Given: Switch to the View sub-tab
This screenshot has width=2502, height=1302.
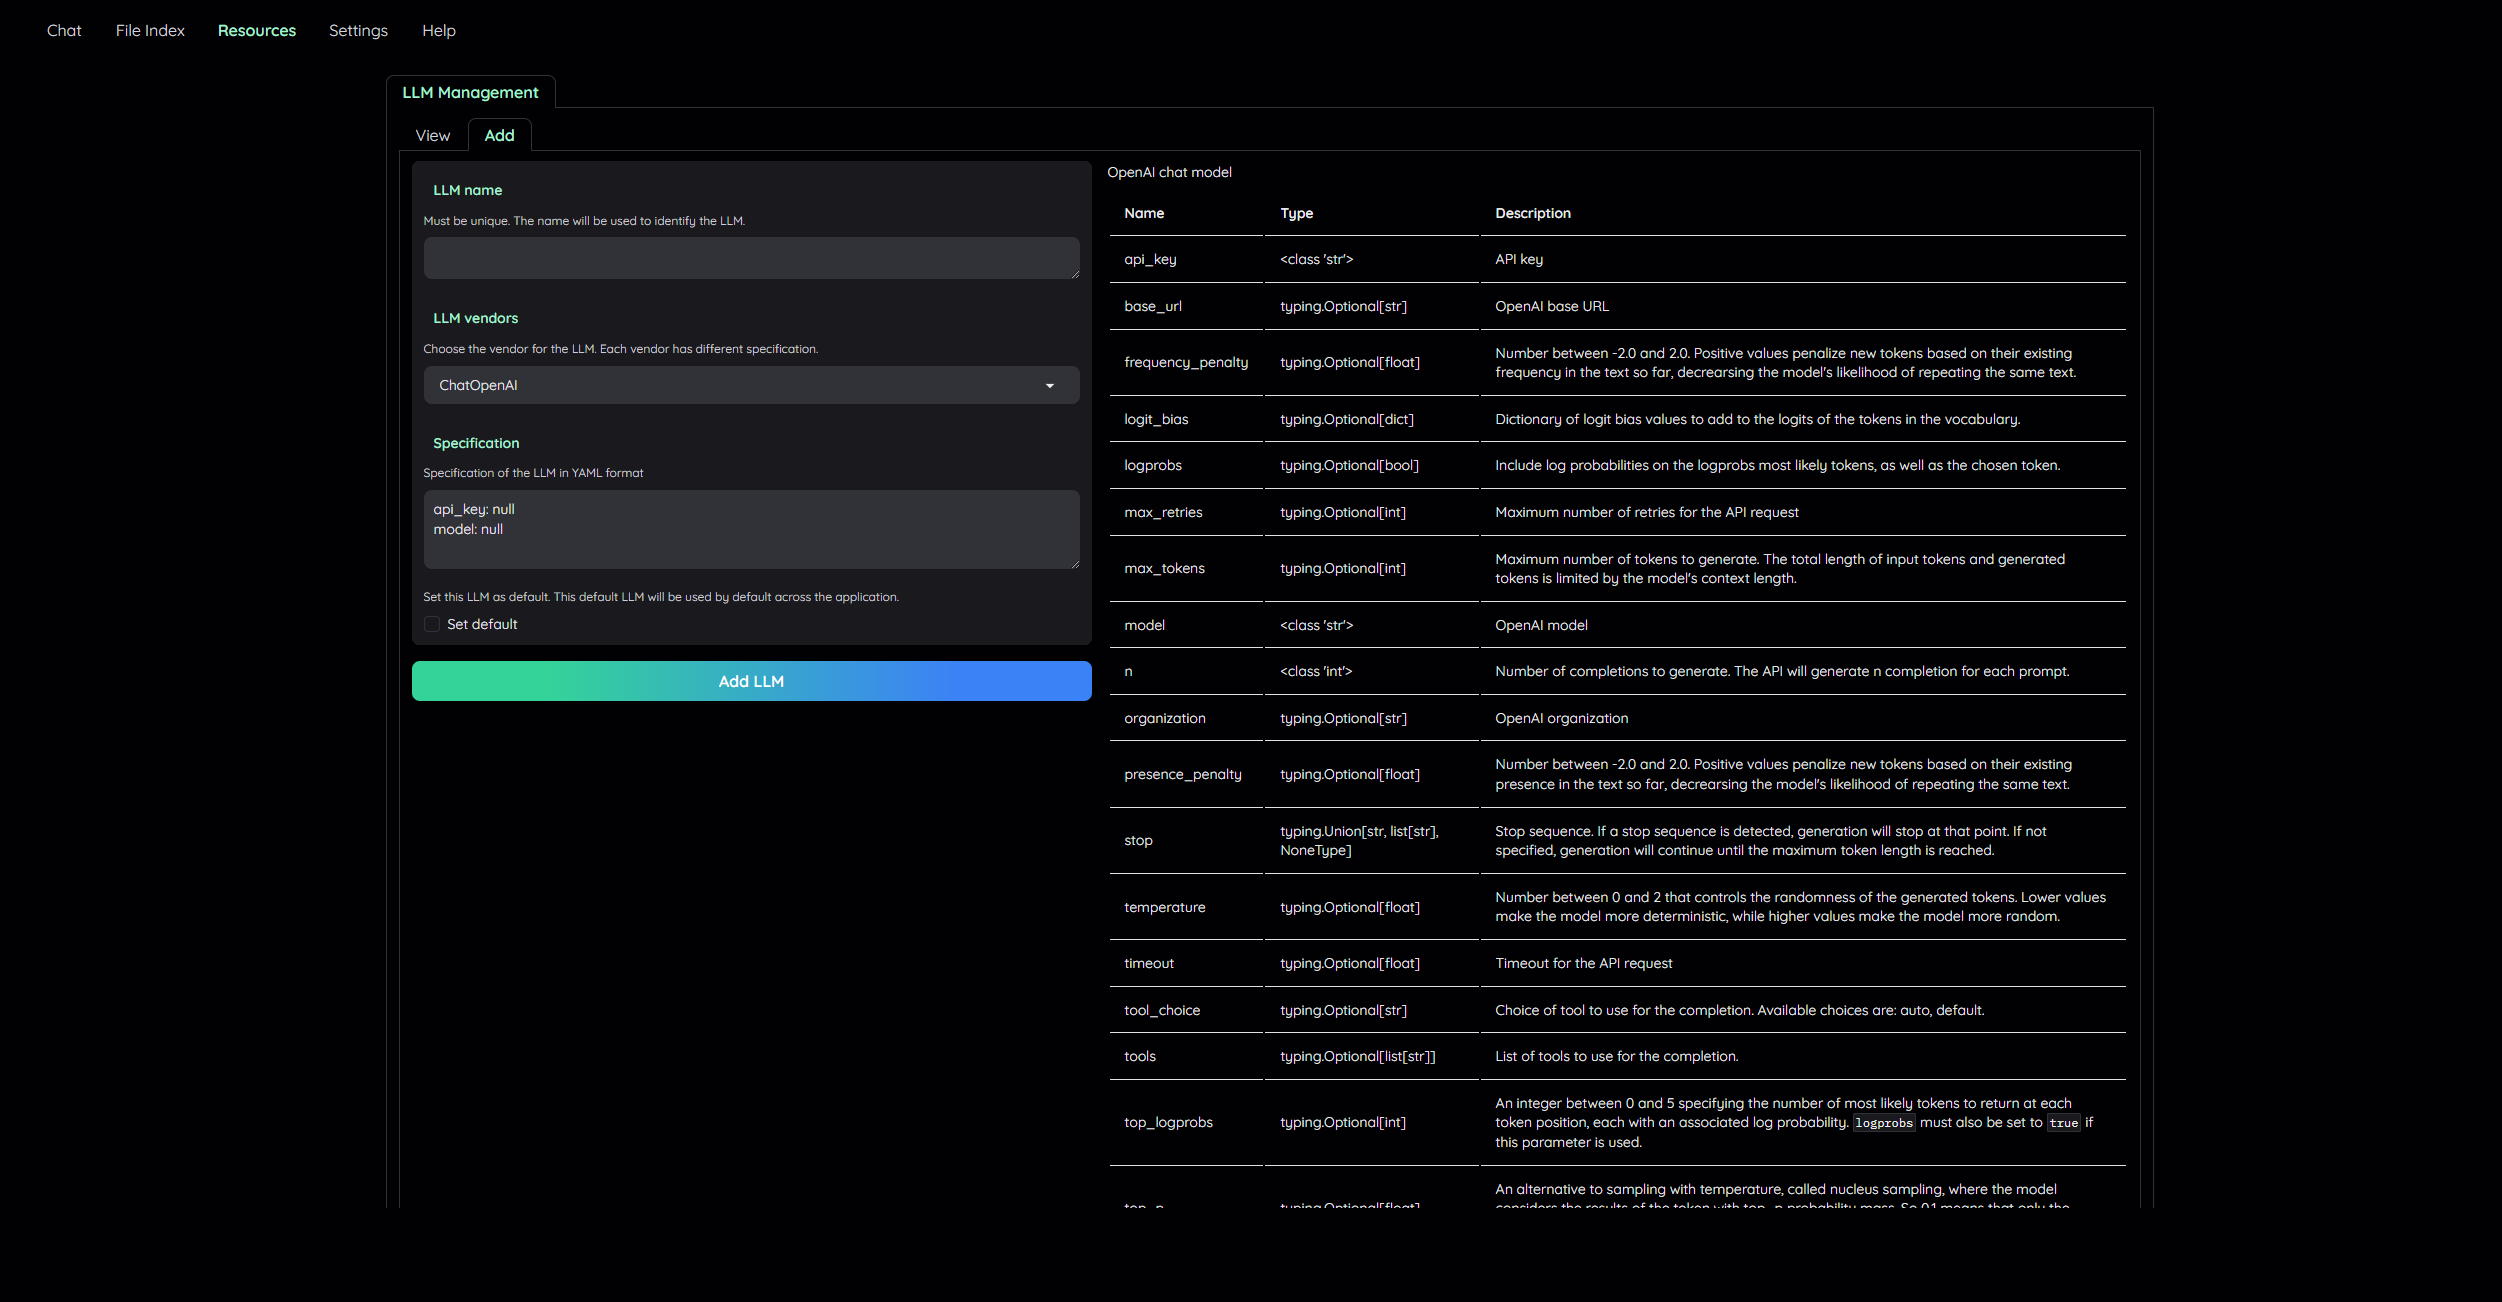Looking at the screenshot, I should [x=433, y=136].
